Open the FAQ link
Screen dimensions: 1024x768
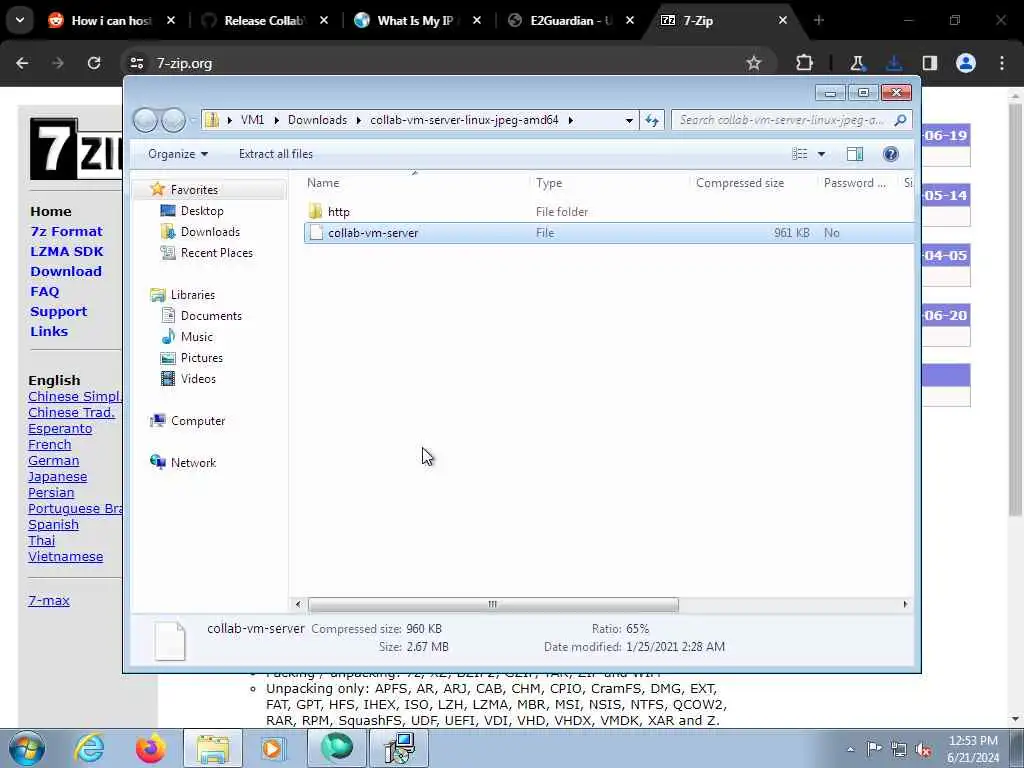coord(44,291)
